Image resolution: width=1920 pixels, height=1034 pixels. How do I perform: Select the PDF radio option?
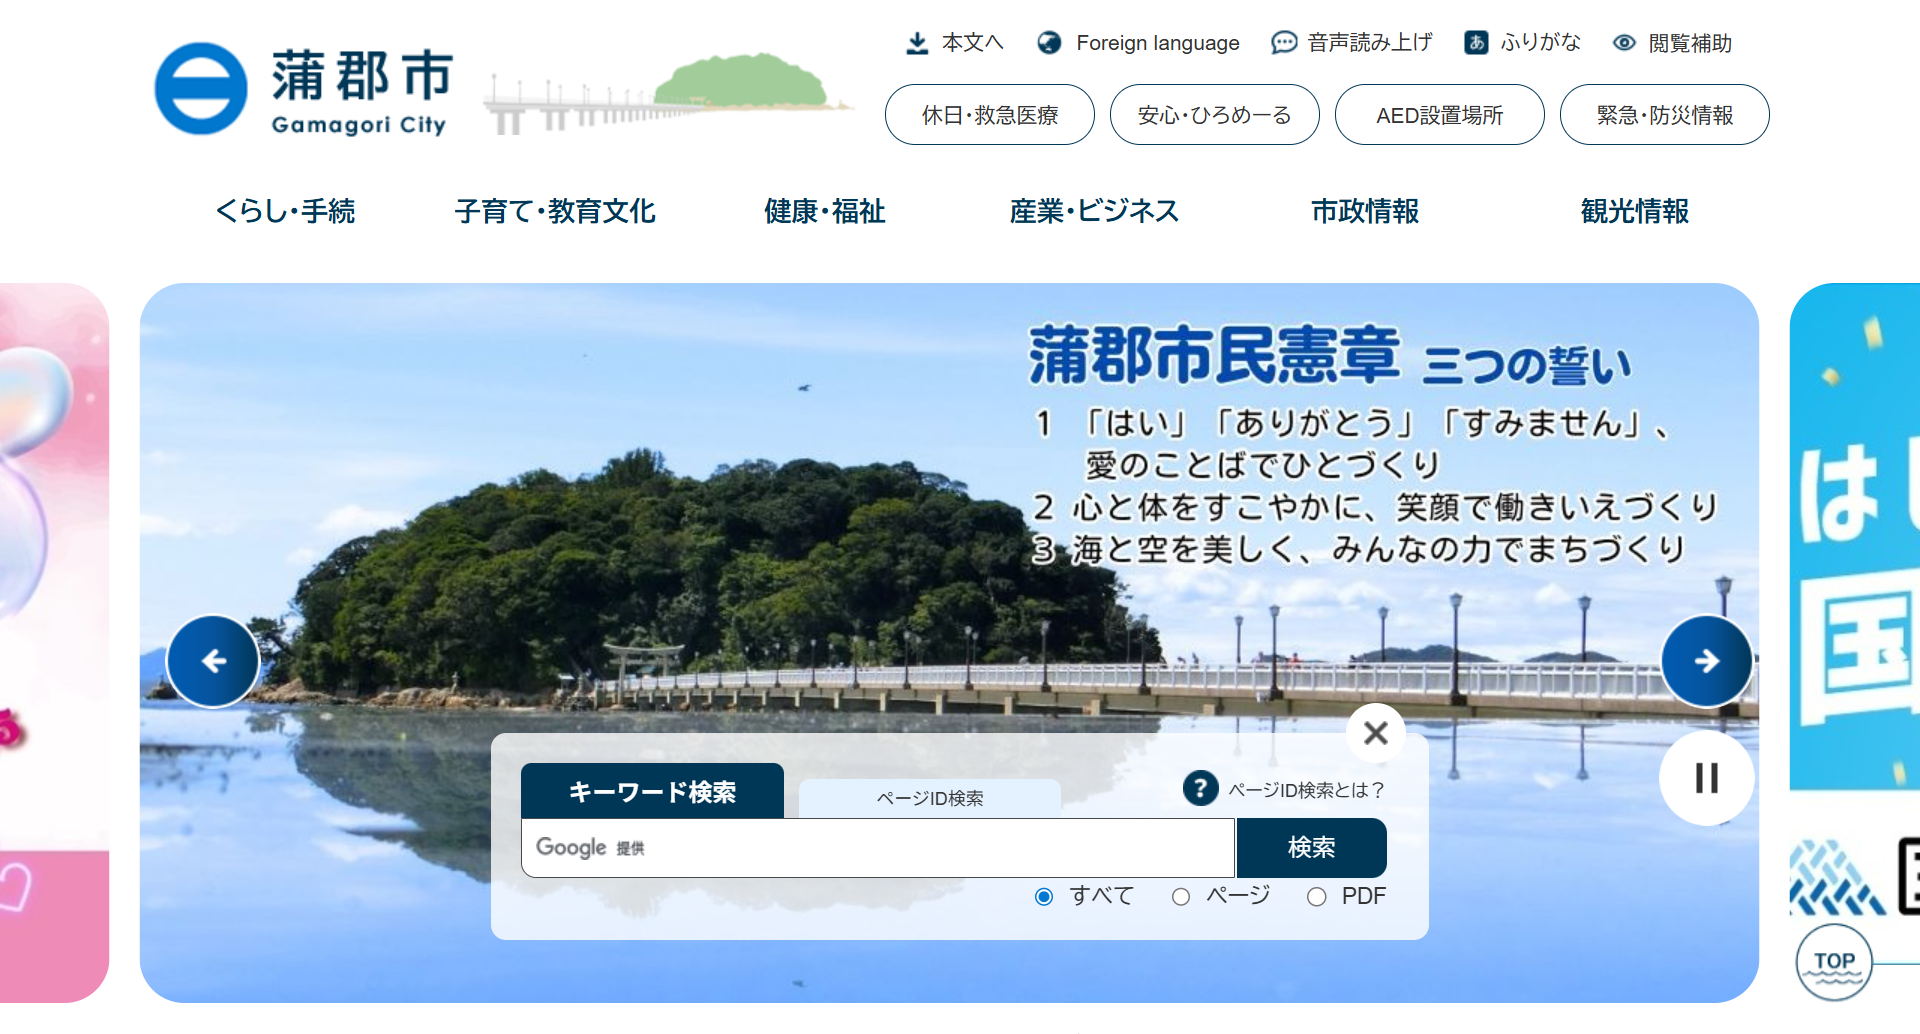(1317, 897)
